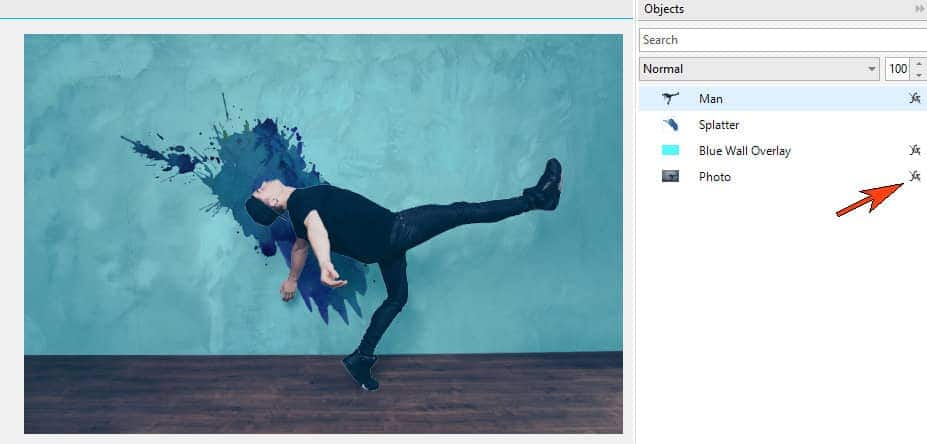Screen dimensions: 927x444
Task: Select the Blue Wall Overlay thumbnail
Action: point(670,150)
